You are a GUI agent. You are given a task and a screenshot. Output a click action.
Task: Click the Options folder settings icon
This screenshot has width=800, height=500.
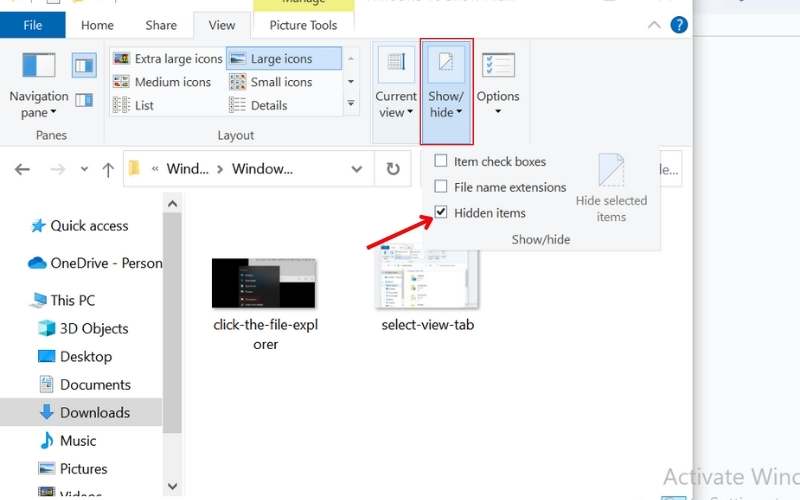tap(498, 65)
